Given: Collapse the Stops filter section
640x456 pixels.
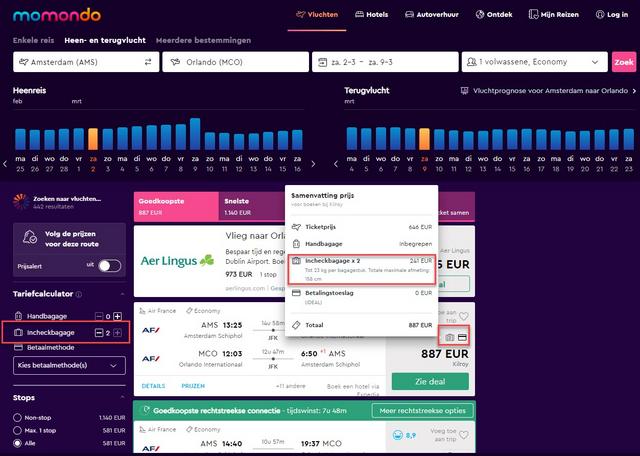Looking at the screenshot, I should [x=122, y=398].
